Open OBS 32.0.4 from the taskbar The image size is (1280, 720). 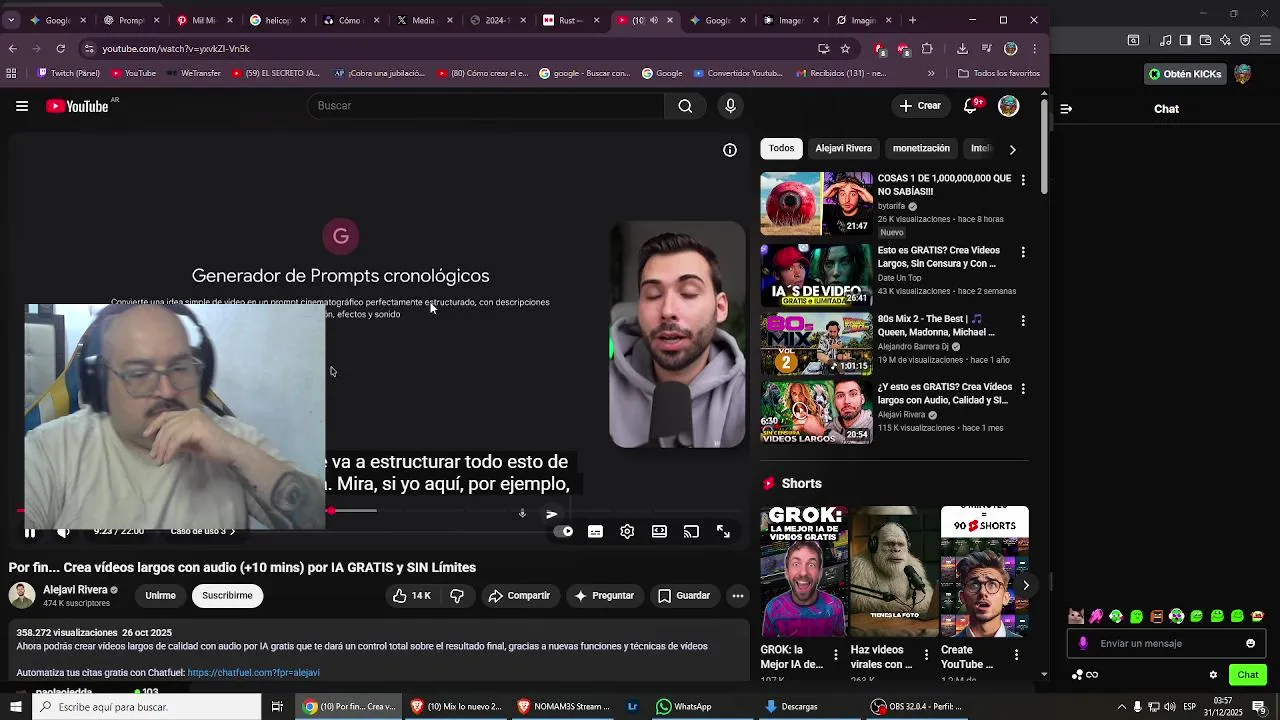[916, 707]
